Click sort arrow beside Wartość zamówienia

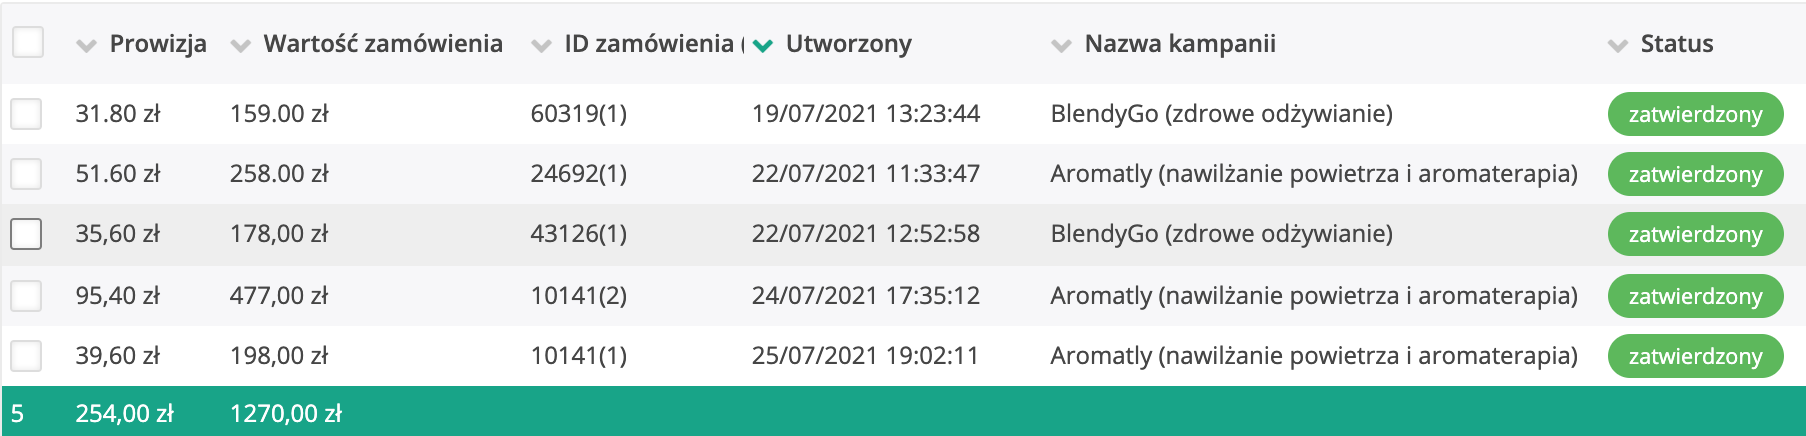click(240, 45)
